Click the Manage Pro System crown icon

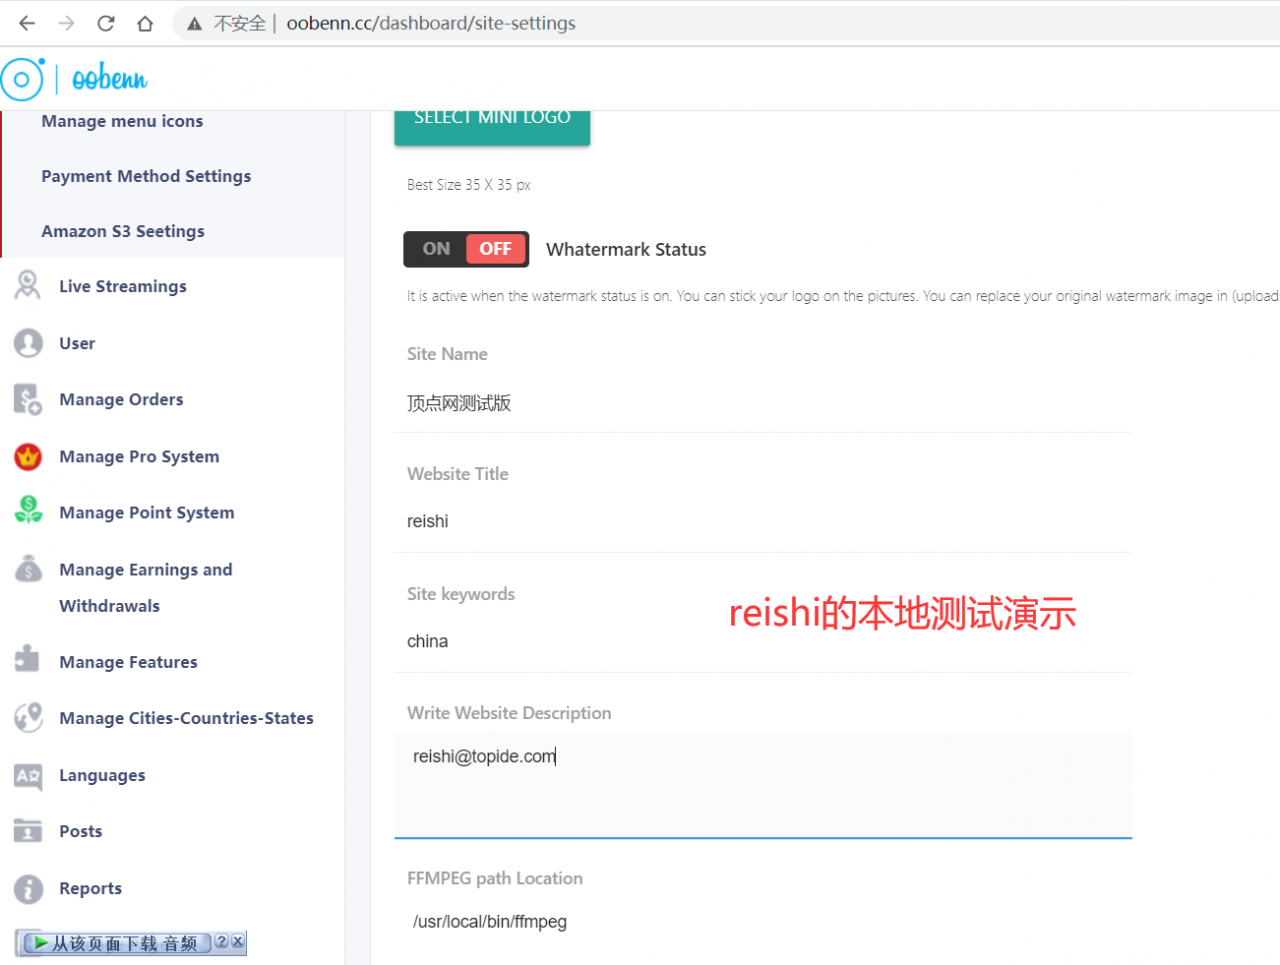28,456
